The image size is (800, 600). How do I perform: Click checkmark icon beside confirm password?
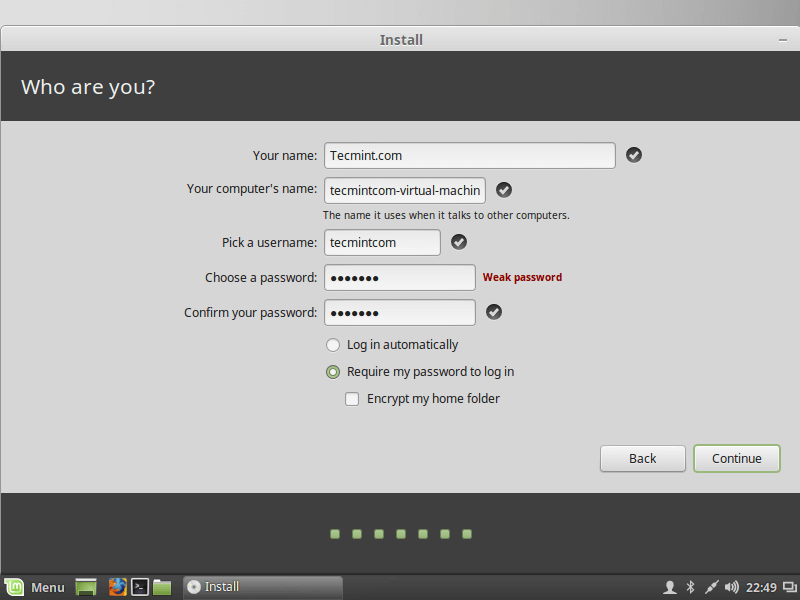pos(493,312)
